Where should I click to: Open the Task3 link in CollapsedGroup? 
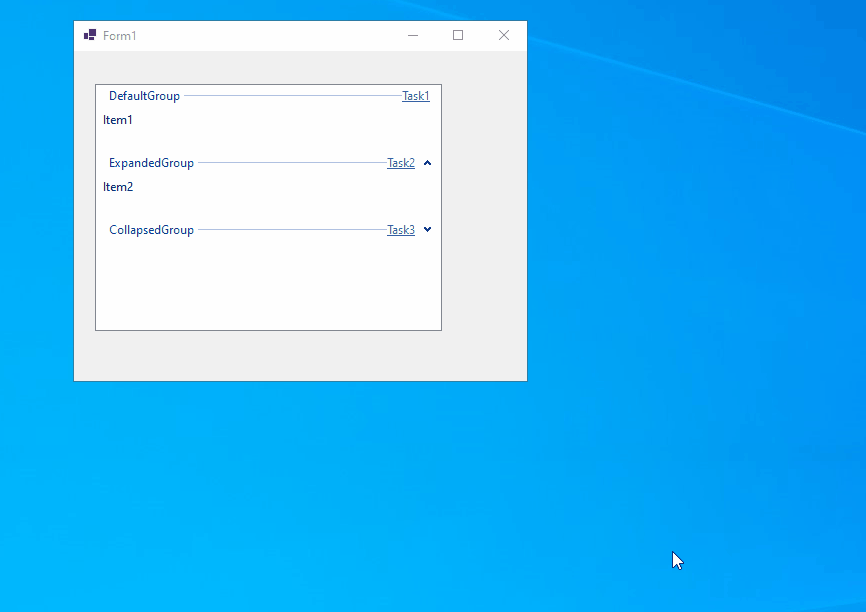click(400, 229)
